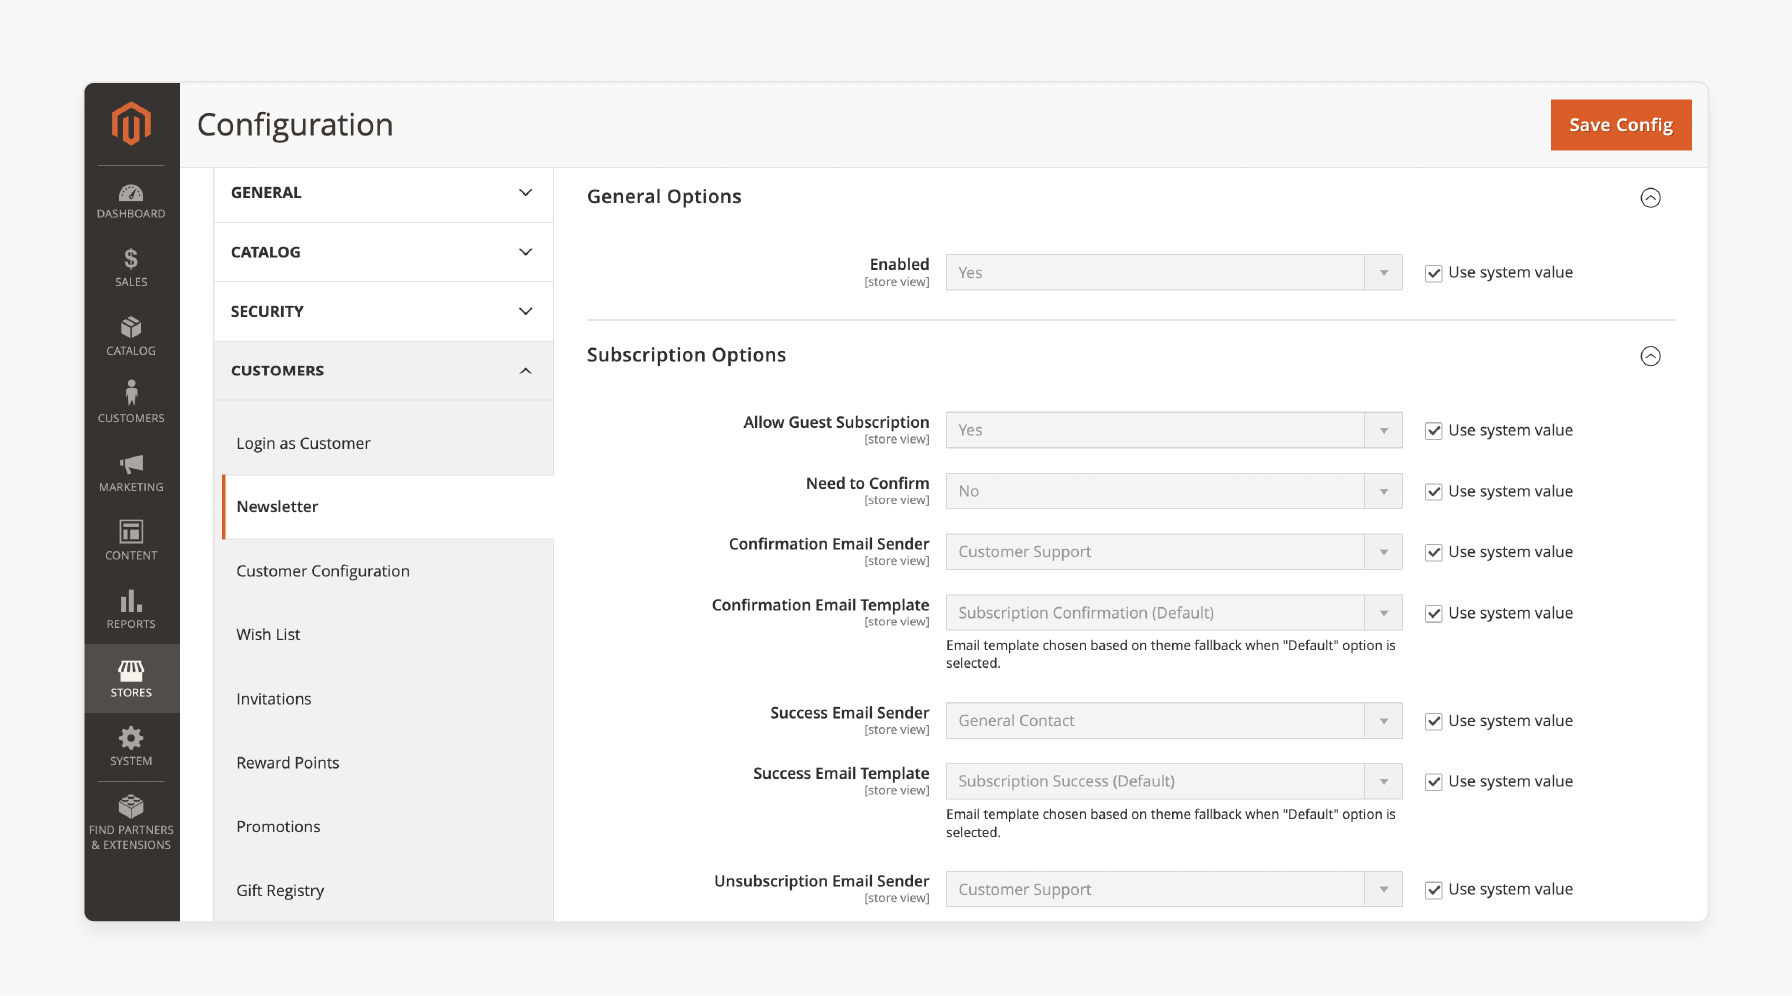Open Invitations settings

point(273,699)
